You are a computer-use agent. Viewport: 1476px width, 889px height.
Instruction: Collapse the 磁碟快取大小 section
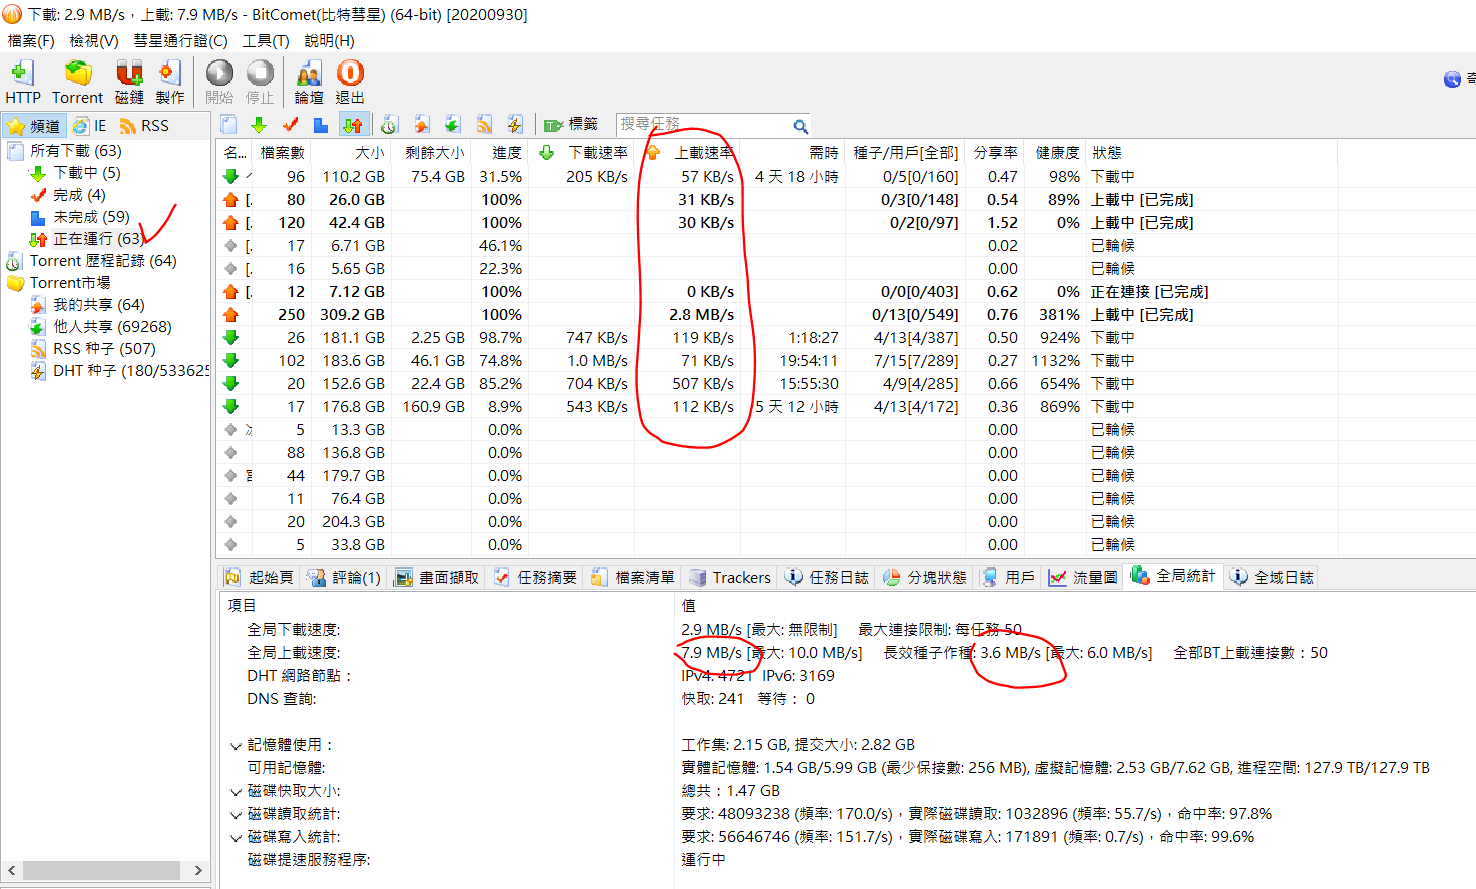tap(236, 792)
